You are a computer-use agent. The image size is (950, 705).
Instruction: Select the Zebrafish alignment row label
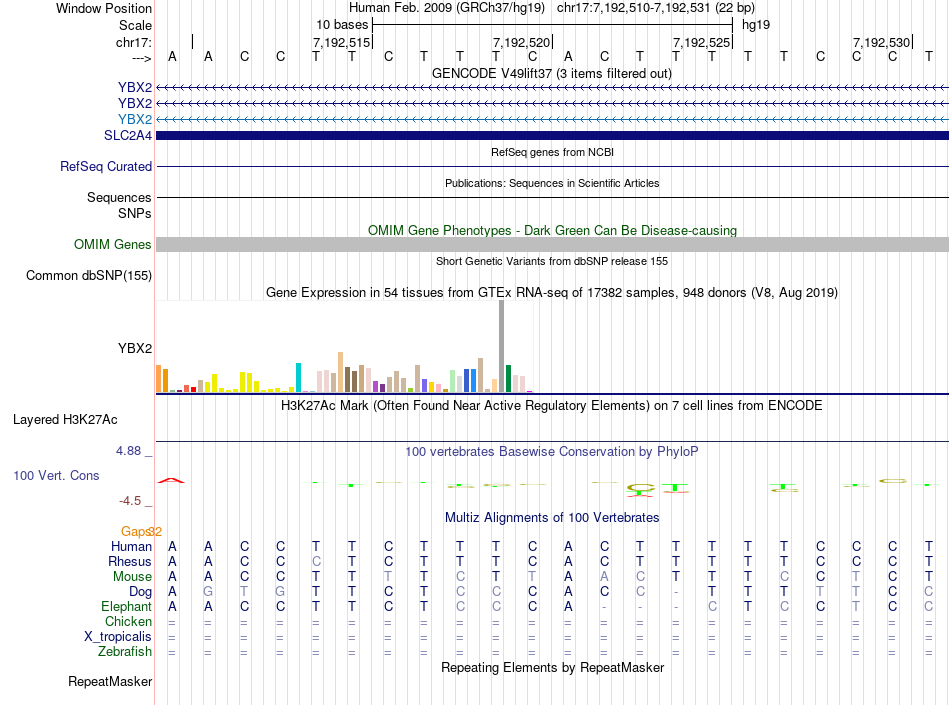tap(125, 652)
